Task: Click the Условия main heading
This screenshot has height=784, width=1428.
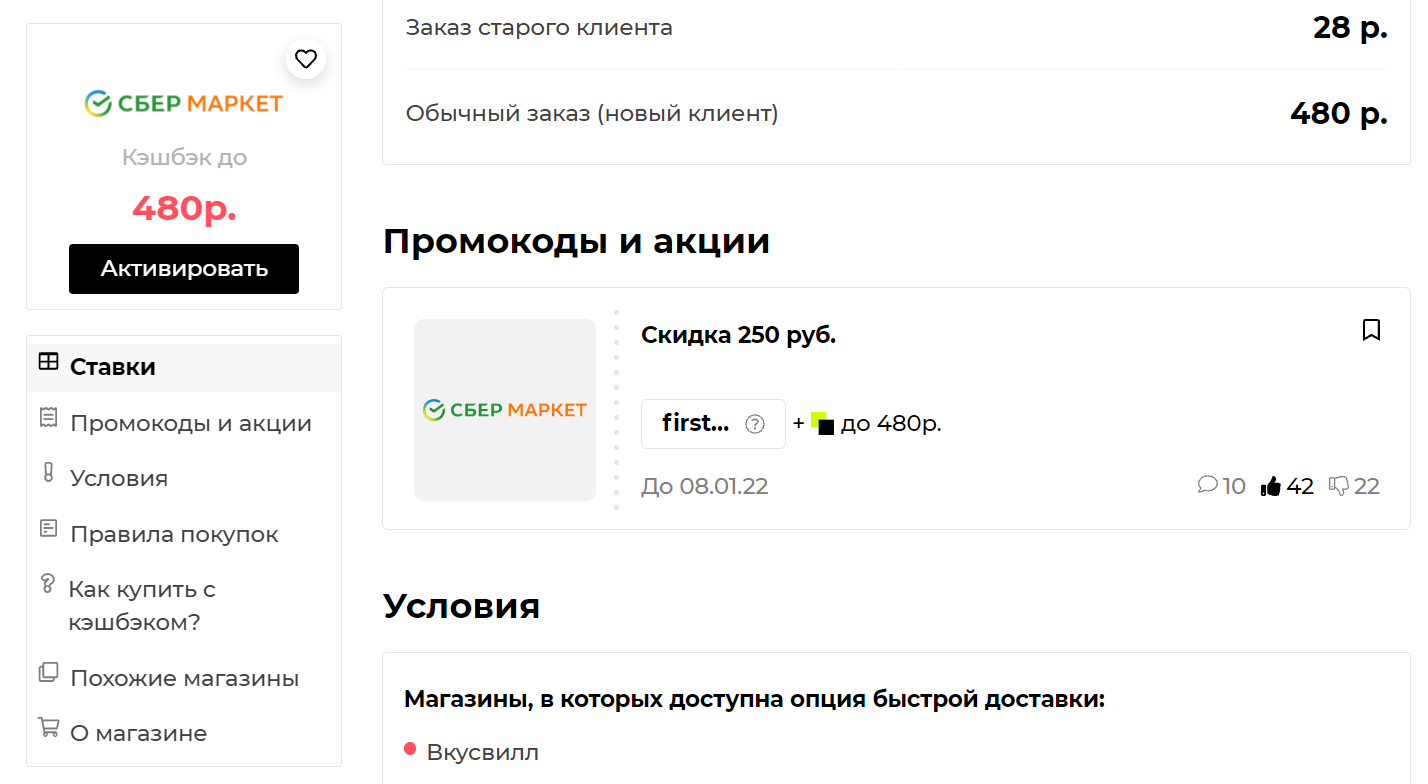Action: click(462, 606)
